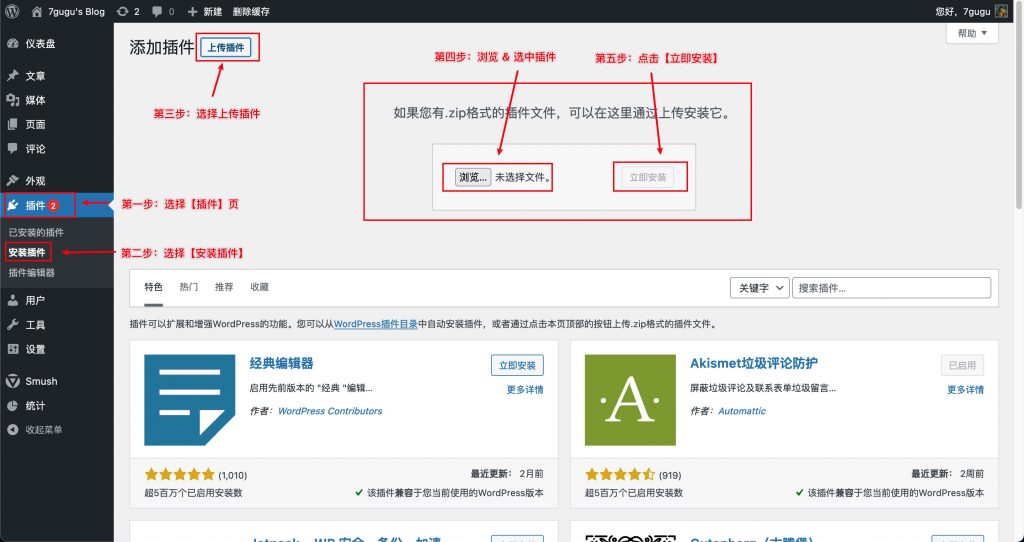The width and height of the screenshot is (1024, 542).
Task: Switch to the 收藏 tab
Action: (259, 287)
